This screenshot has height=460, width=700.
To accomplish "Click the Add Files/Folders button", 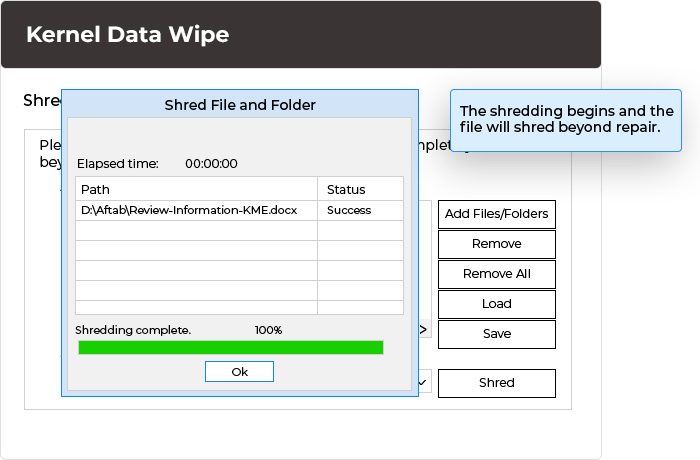I will (x=497, y=214).
